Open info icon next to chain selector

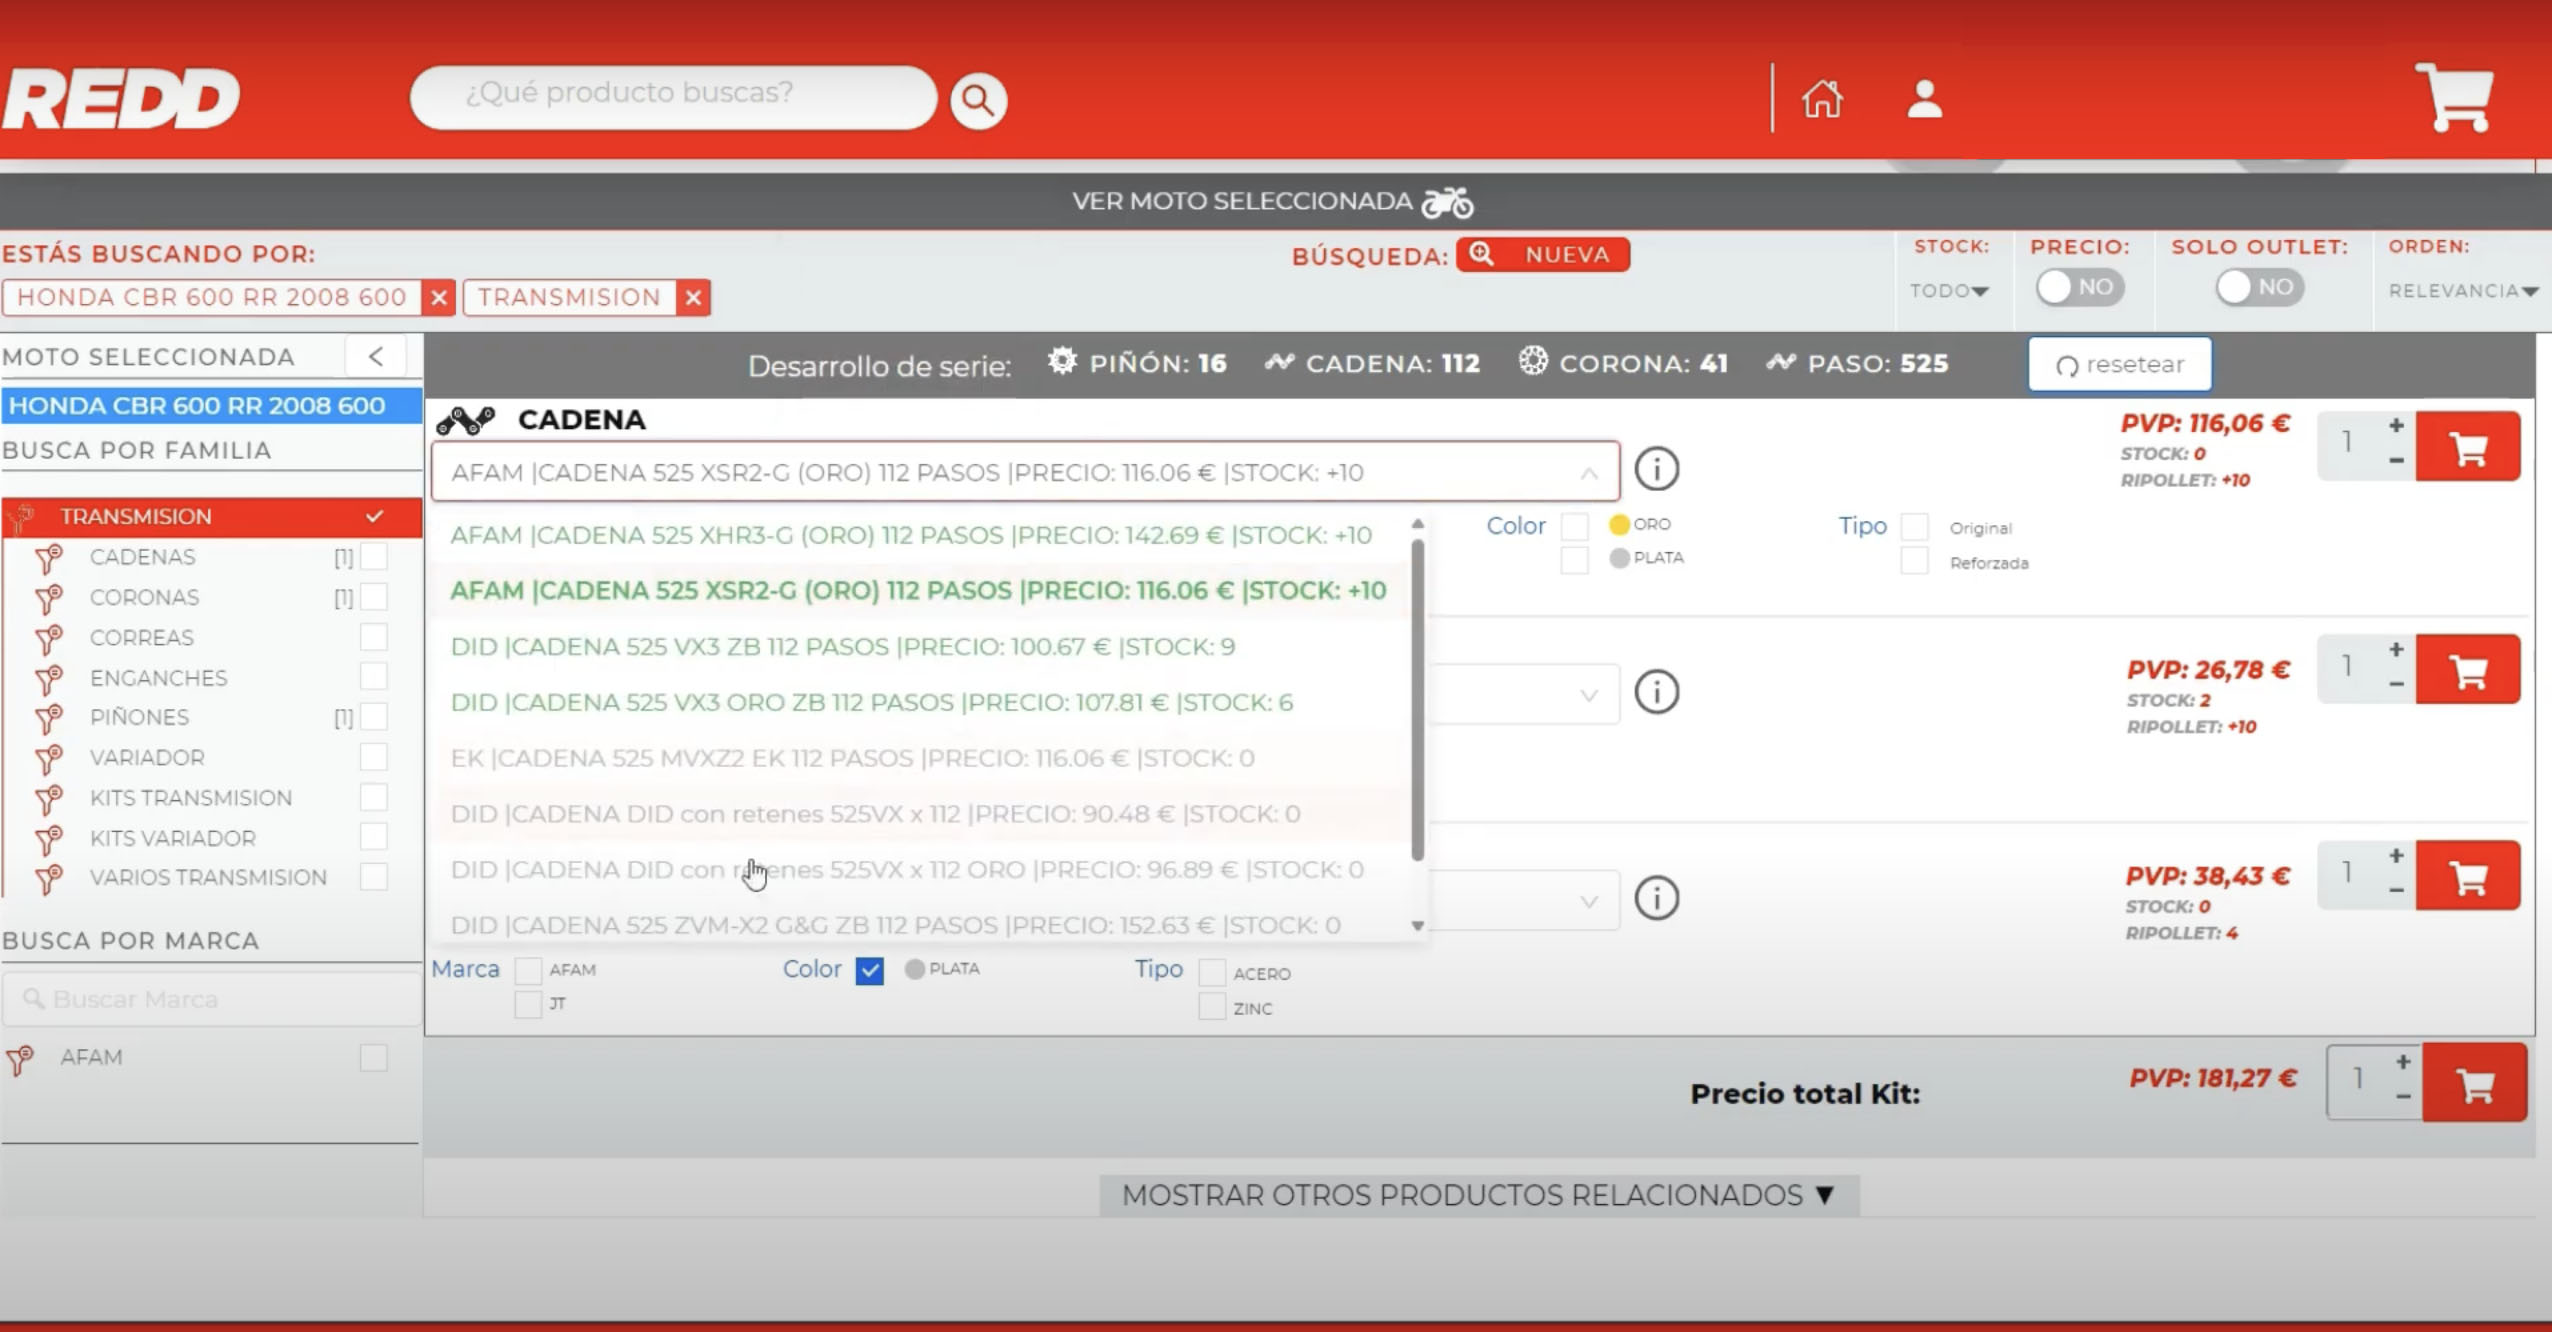[1656, 469]
